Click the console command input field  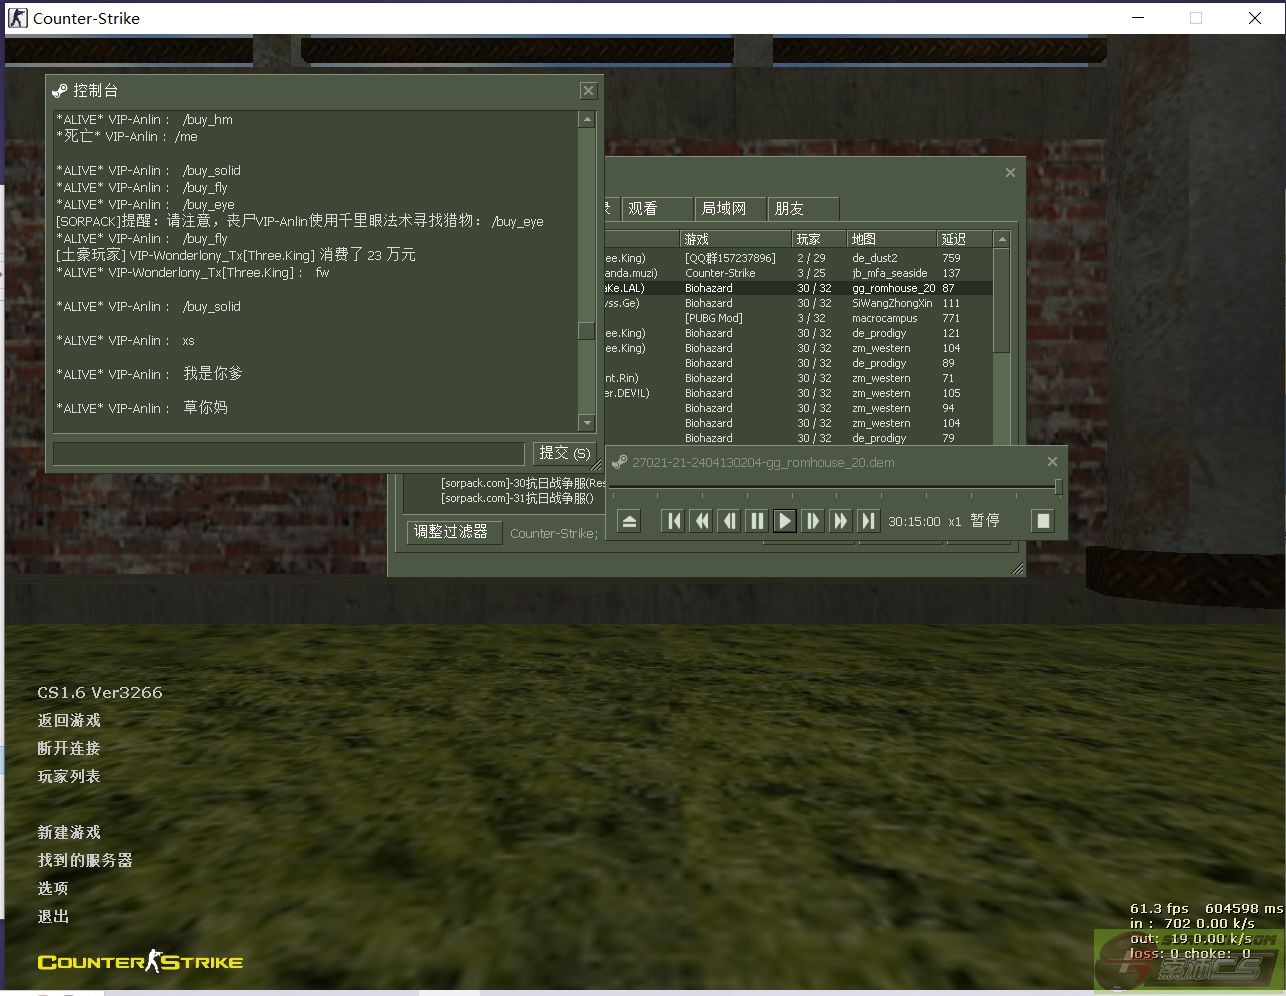(x=288, y=454)
